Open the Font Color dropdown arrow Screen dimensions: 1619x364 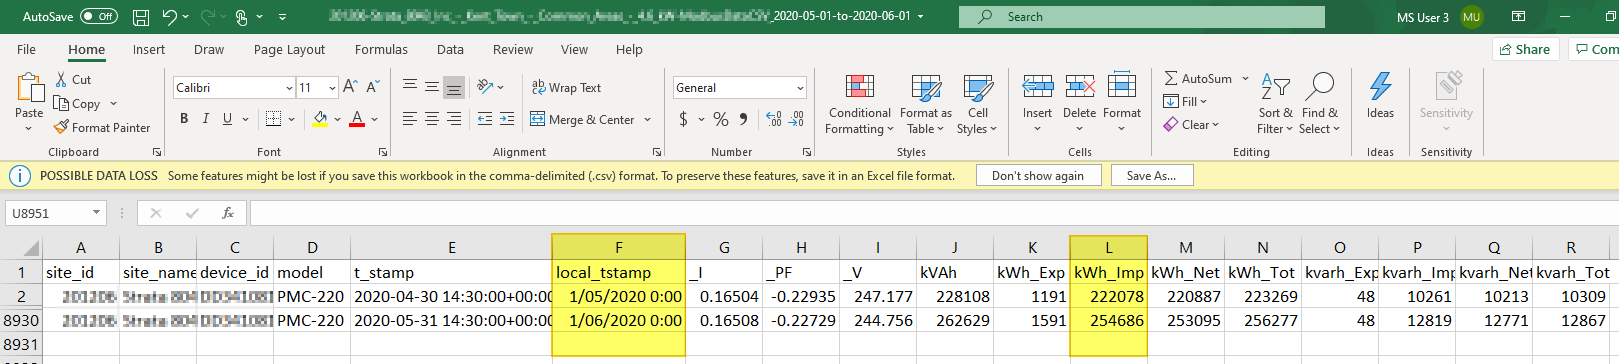point(374,120)
